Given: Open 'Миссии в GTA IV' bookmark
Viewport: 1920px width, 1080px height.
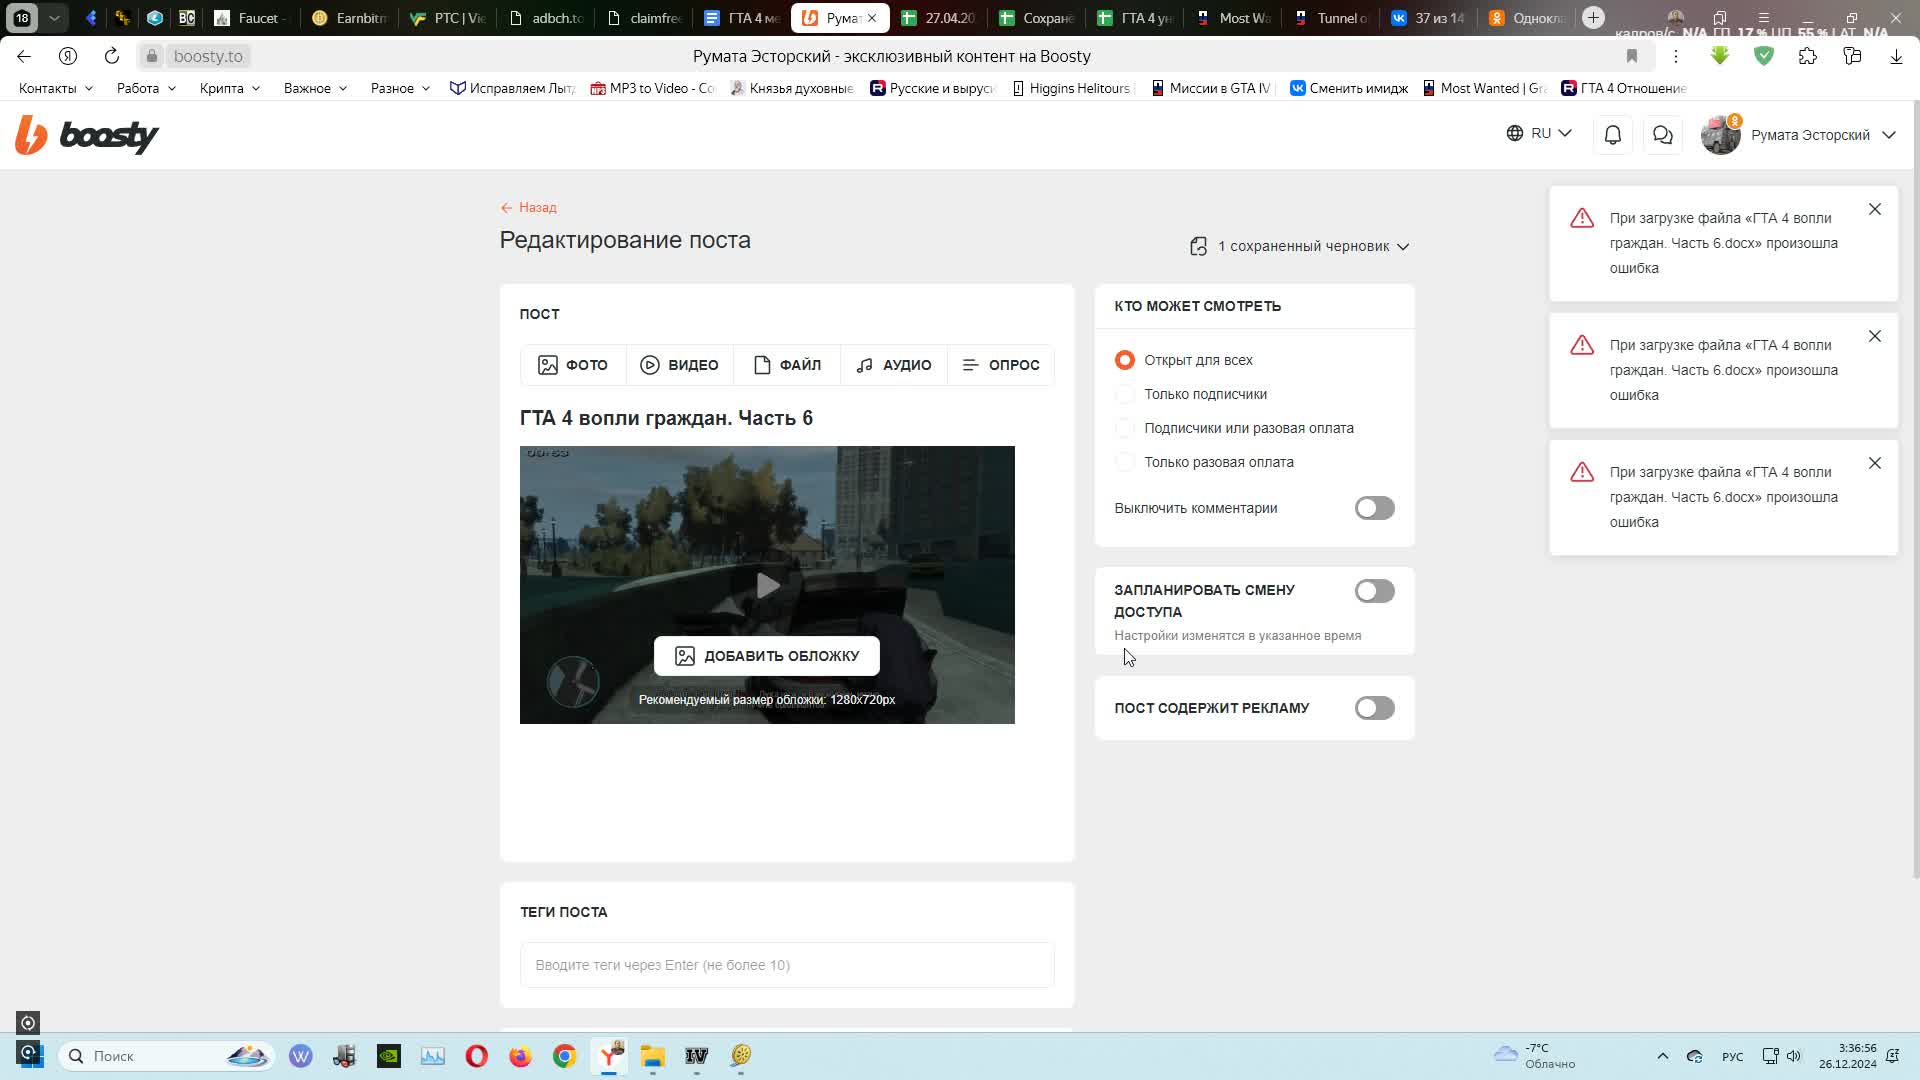Looking at the screenshot, I should point(1212,88).
